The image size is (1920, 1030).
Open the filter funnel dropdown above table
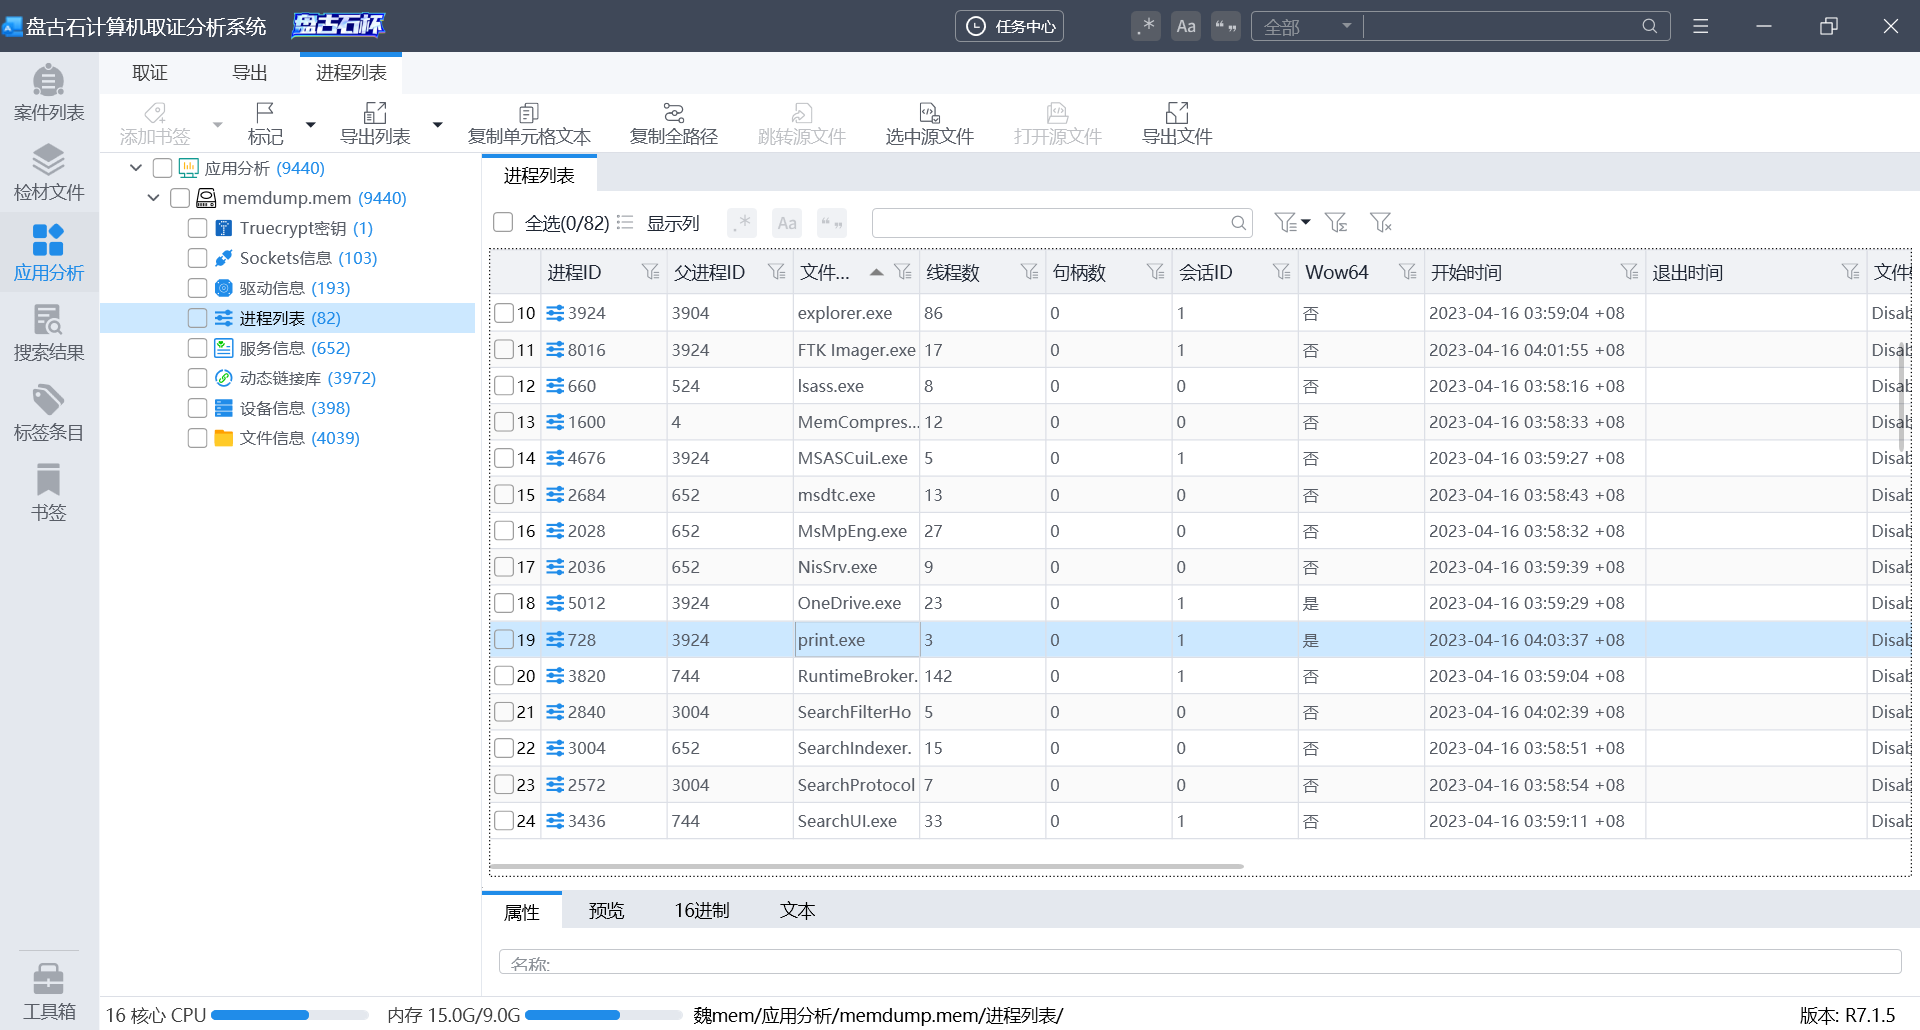tap(1292, 222)
